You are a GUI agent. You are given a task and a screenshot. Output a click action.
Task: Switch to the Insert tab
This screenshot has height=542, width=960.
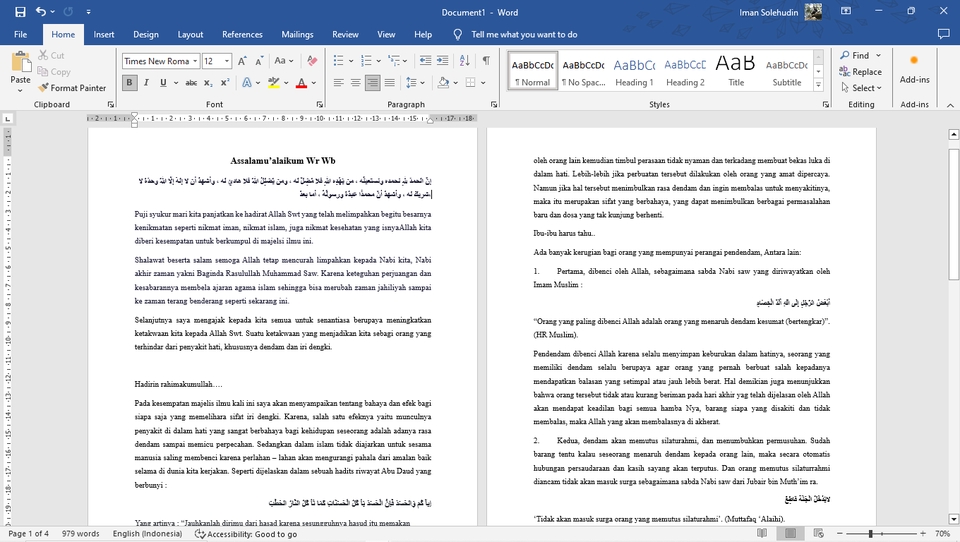[103, 34]
